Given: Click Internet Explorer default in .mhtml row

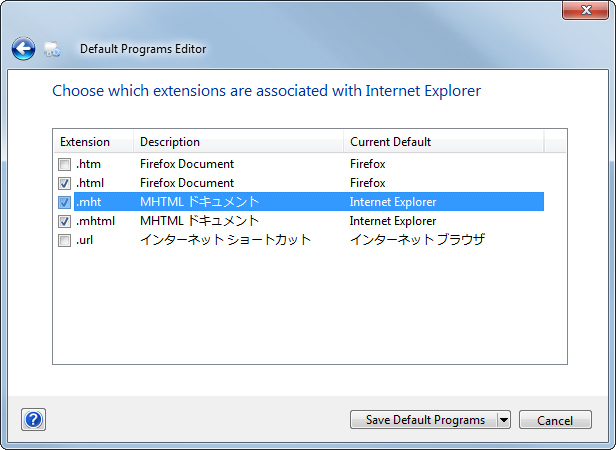Looking at the screenshot, I should pos(393,221).
